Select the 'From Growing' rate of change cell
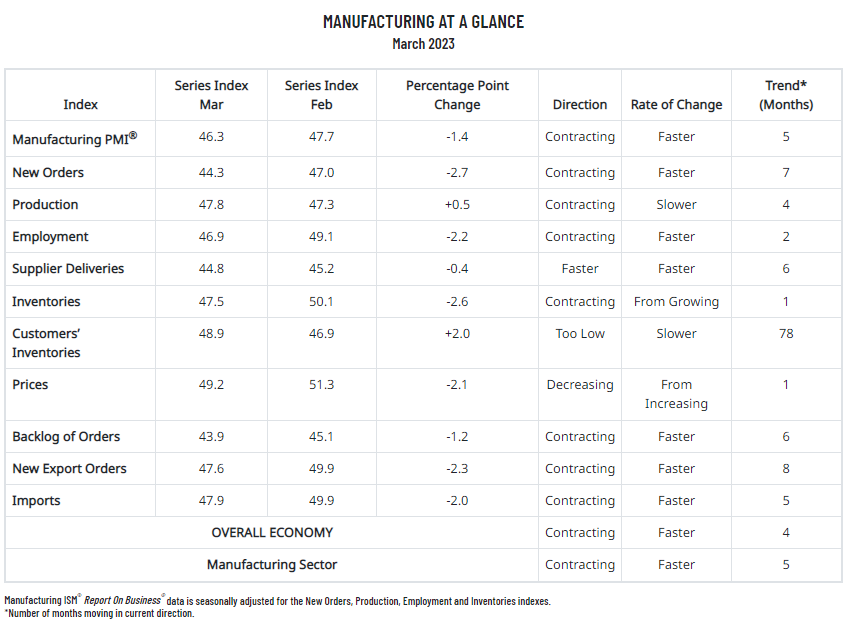The width and height of the screenshot is (849, 629). 676,302
